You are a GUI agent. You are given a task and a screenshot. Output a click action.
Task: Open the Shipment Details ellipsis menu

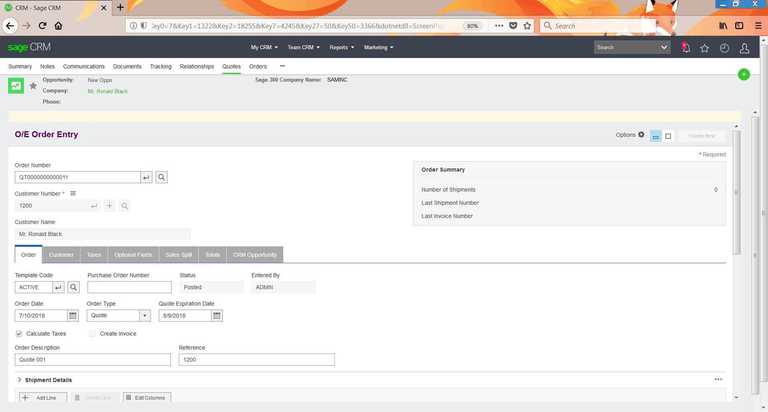(718, 379)
